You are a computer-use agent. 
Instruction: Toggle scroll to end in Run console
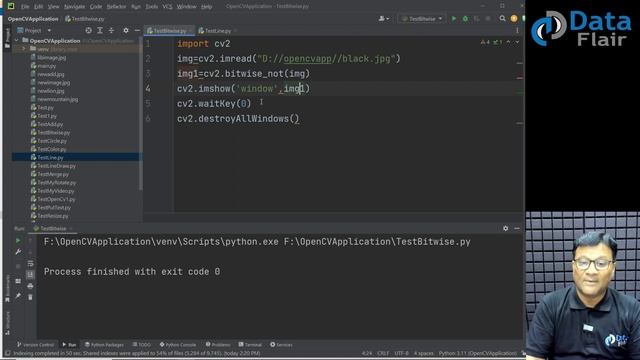30,275
